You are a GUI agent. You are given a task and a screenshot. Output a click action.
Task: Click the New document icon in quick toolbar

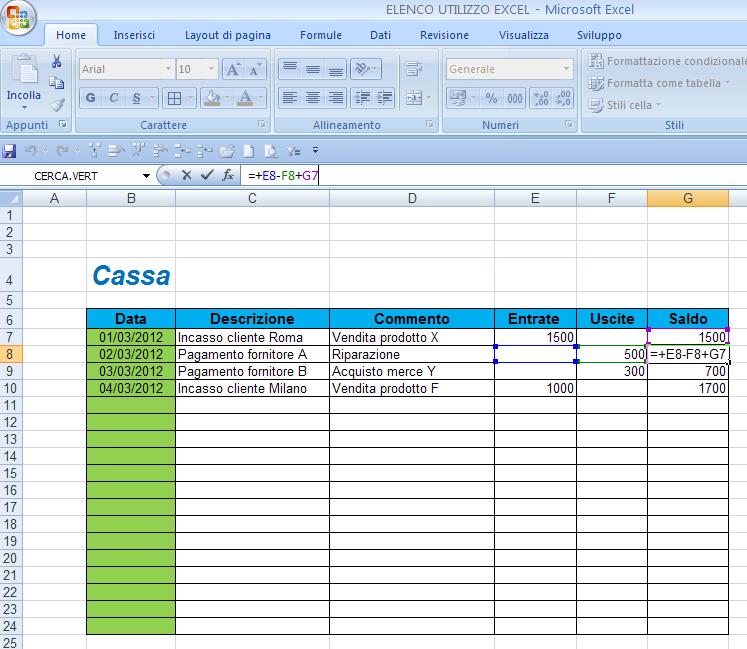[249, 151]
